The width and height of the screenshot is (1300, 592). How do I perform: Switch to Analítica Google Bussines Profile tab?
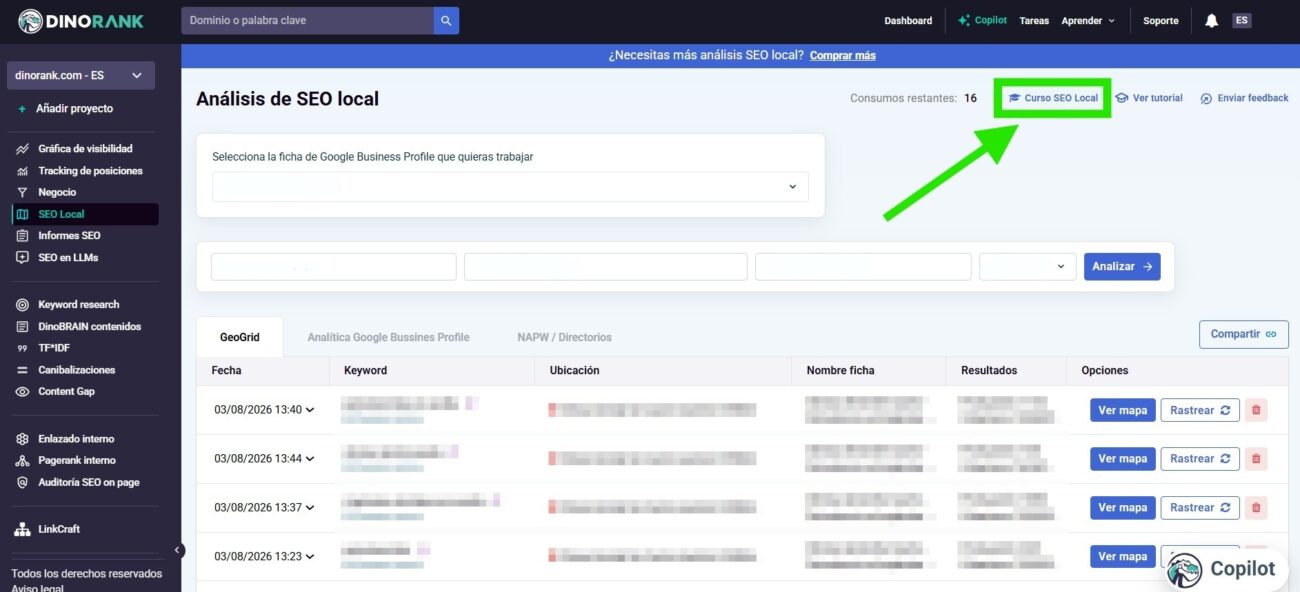(388, 337)
